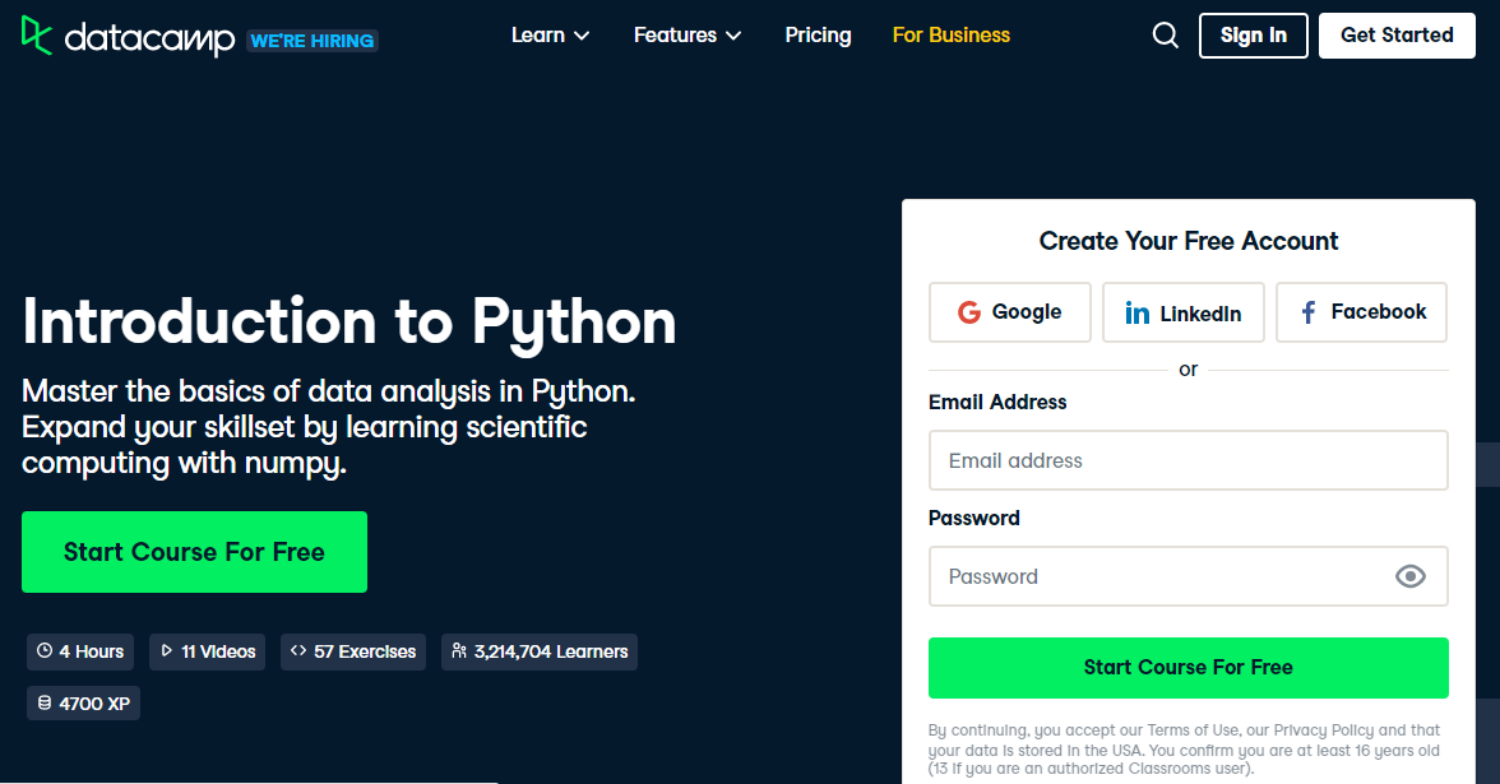Click the DataCamp logo in the header
1500x784 pixels.
pyautogui.click(x=128, y=38)
